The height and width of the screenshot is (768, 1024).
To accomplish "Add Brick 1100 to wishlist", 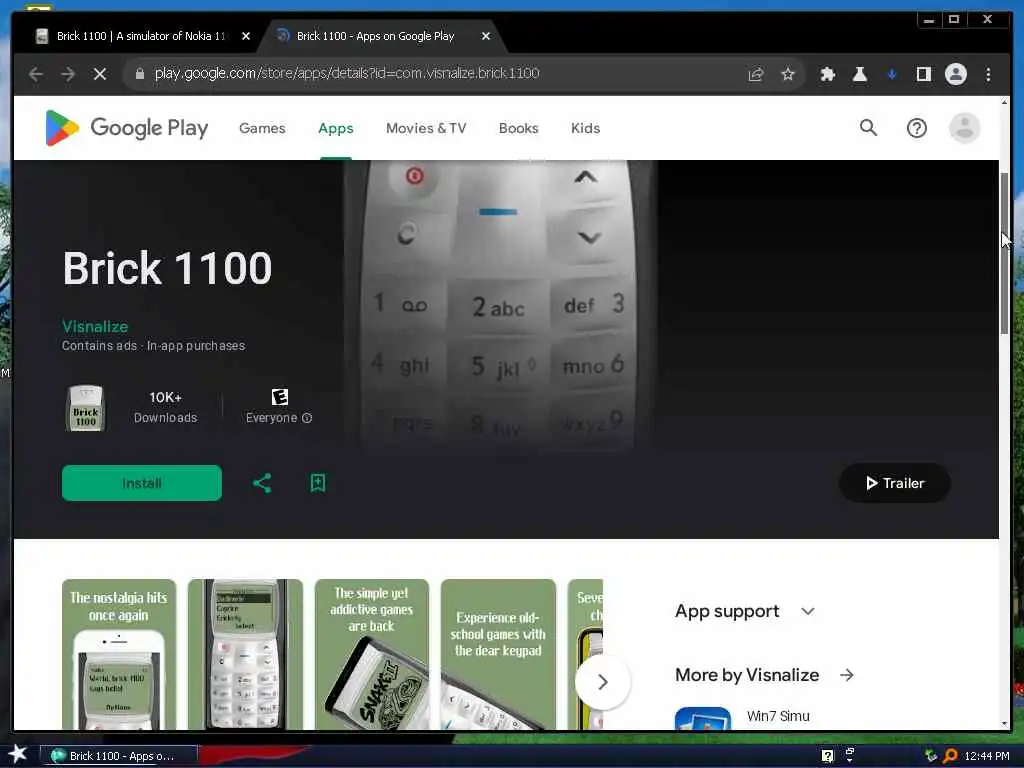I will (317, 483).
